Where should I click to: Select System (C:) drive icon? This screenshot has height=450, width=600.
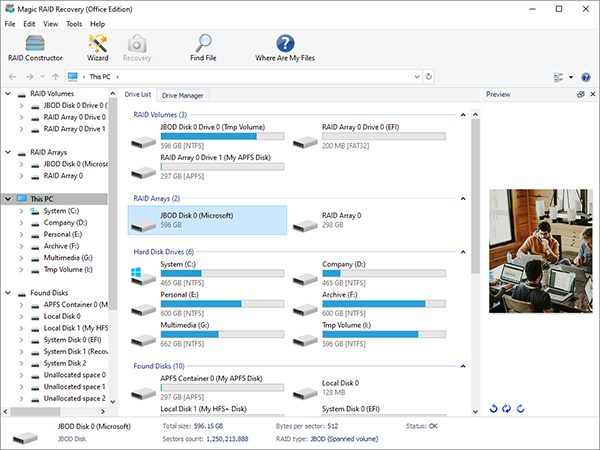143,276
